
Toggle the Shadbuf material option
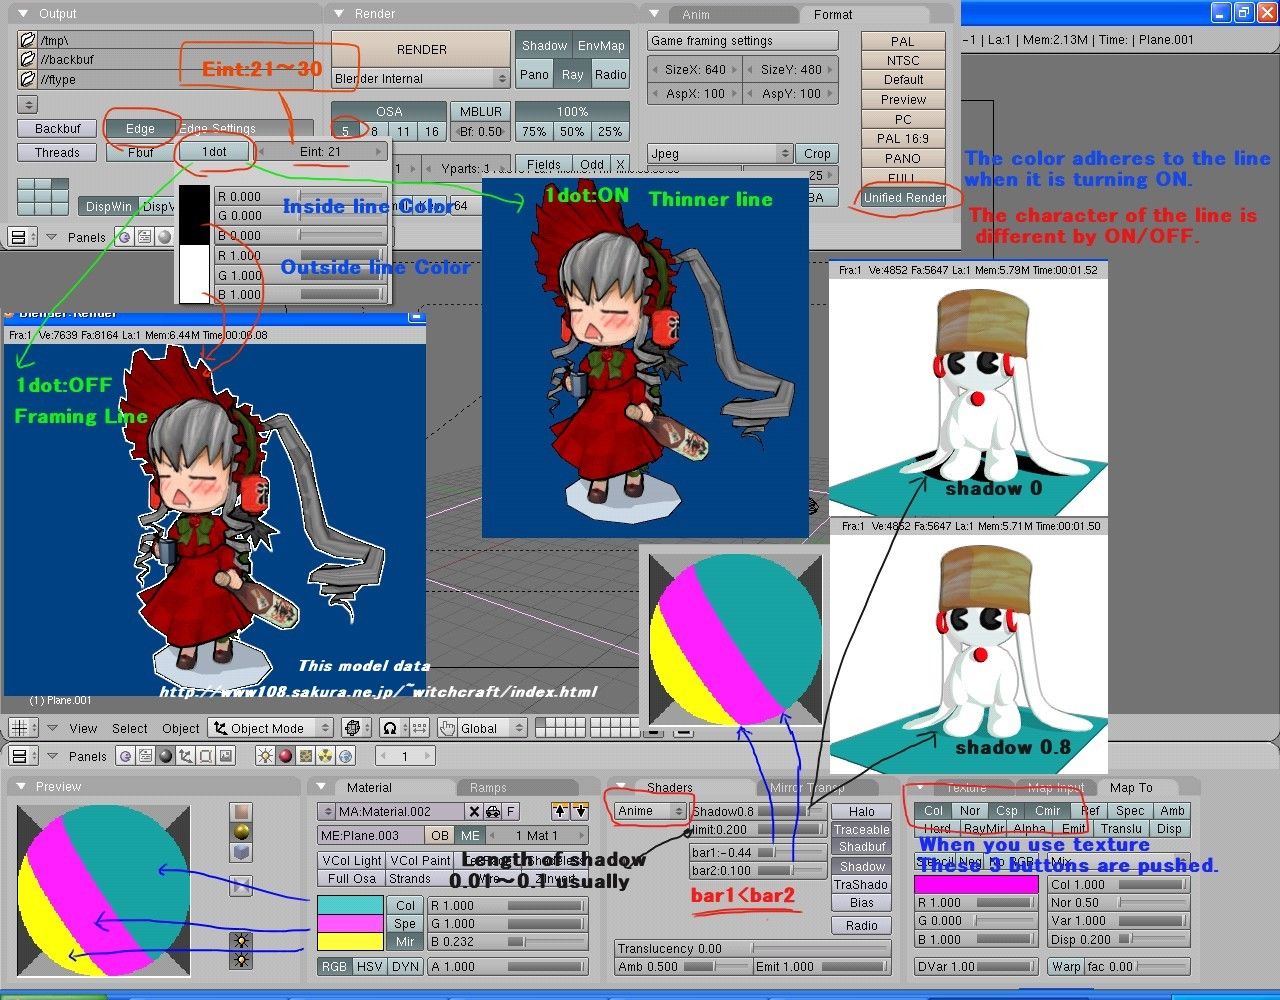861,847
